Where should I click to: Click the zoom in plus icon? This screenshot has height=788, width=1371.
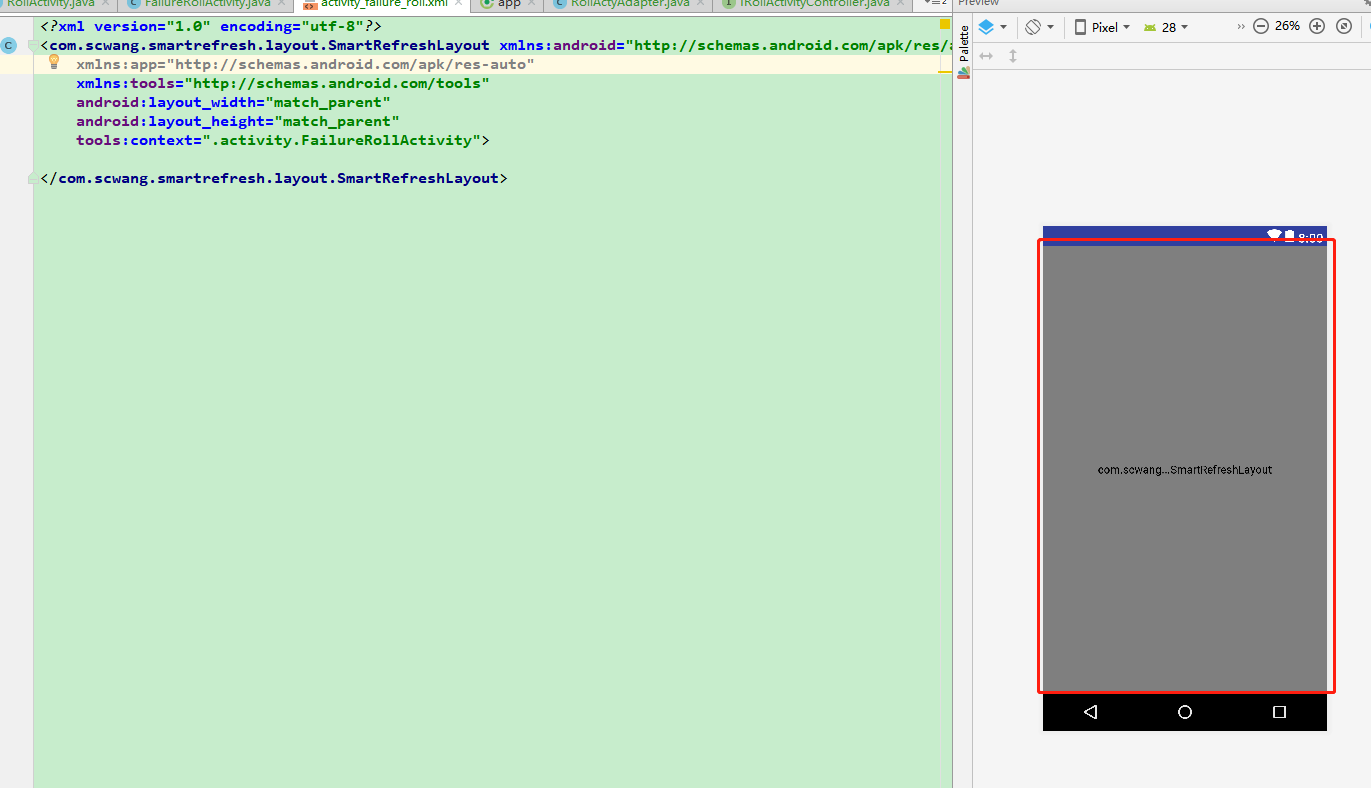coord(1316,27)
